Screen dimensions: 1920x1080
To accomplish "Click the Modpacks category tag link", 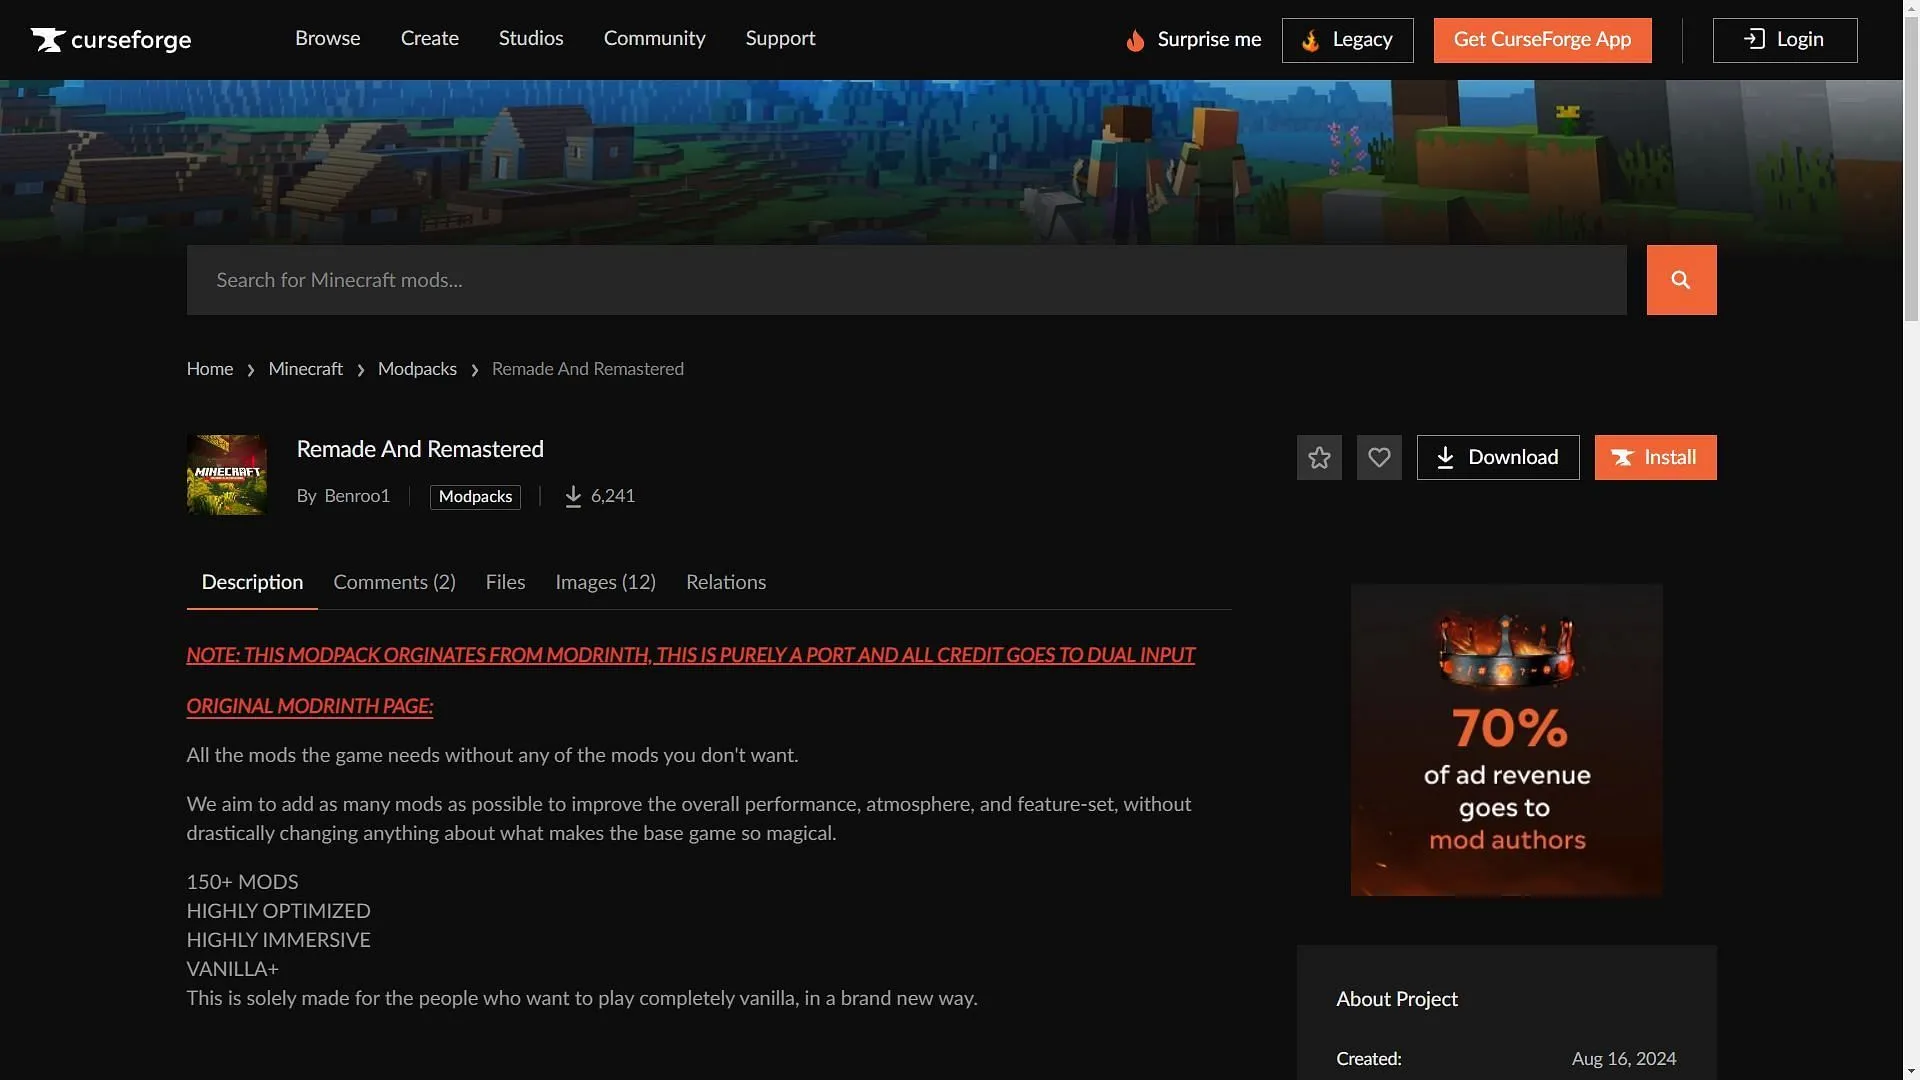I will pyautogui.click(x=475, y=496).
